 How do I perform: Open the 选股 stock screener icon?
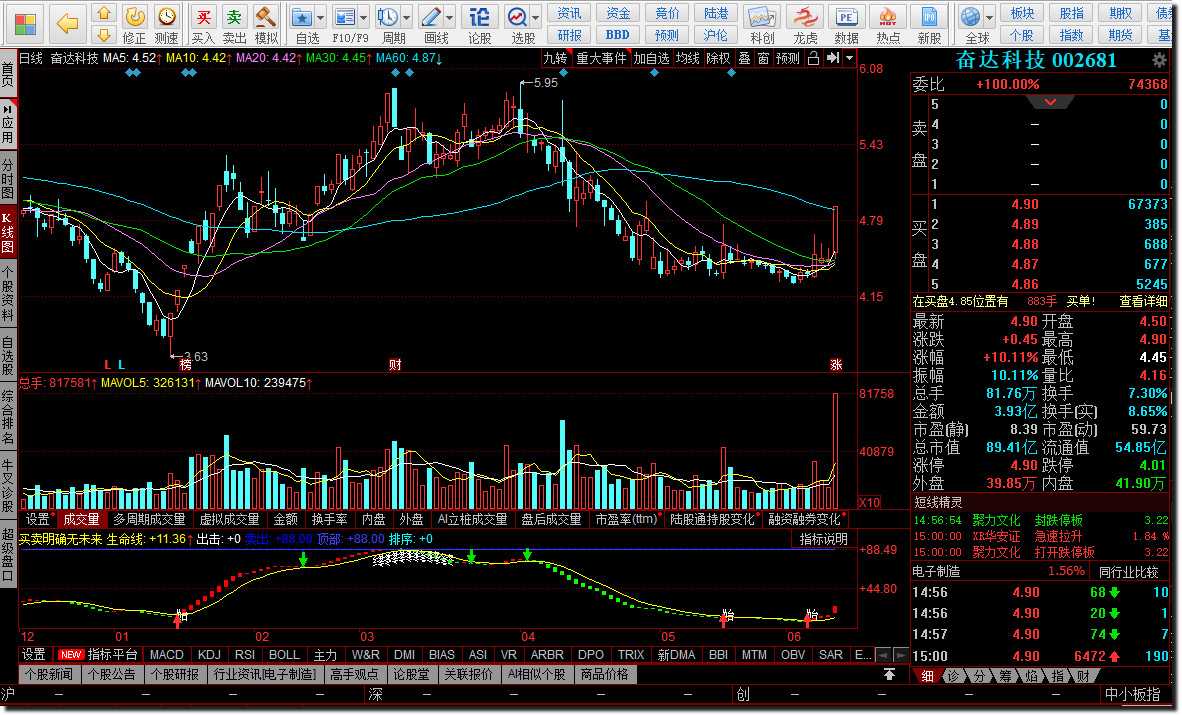[x=518, y=17]
